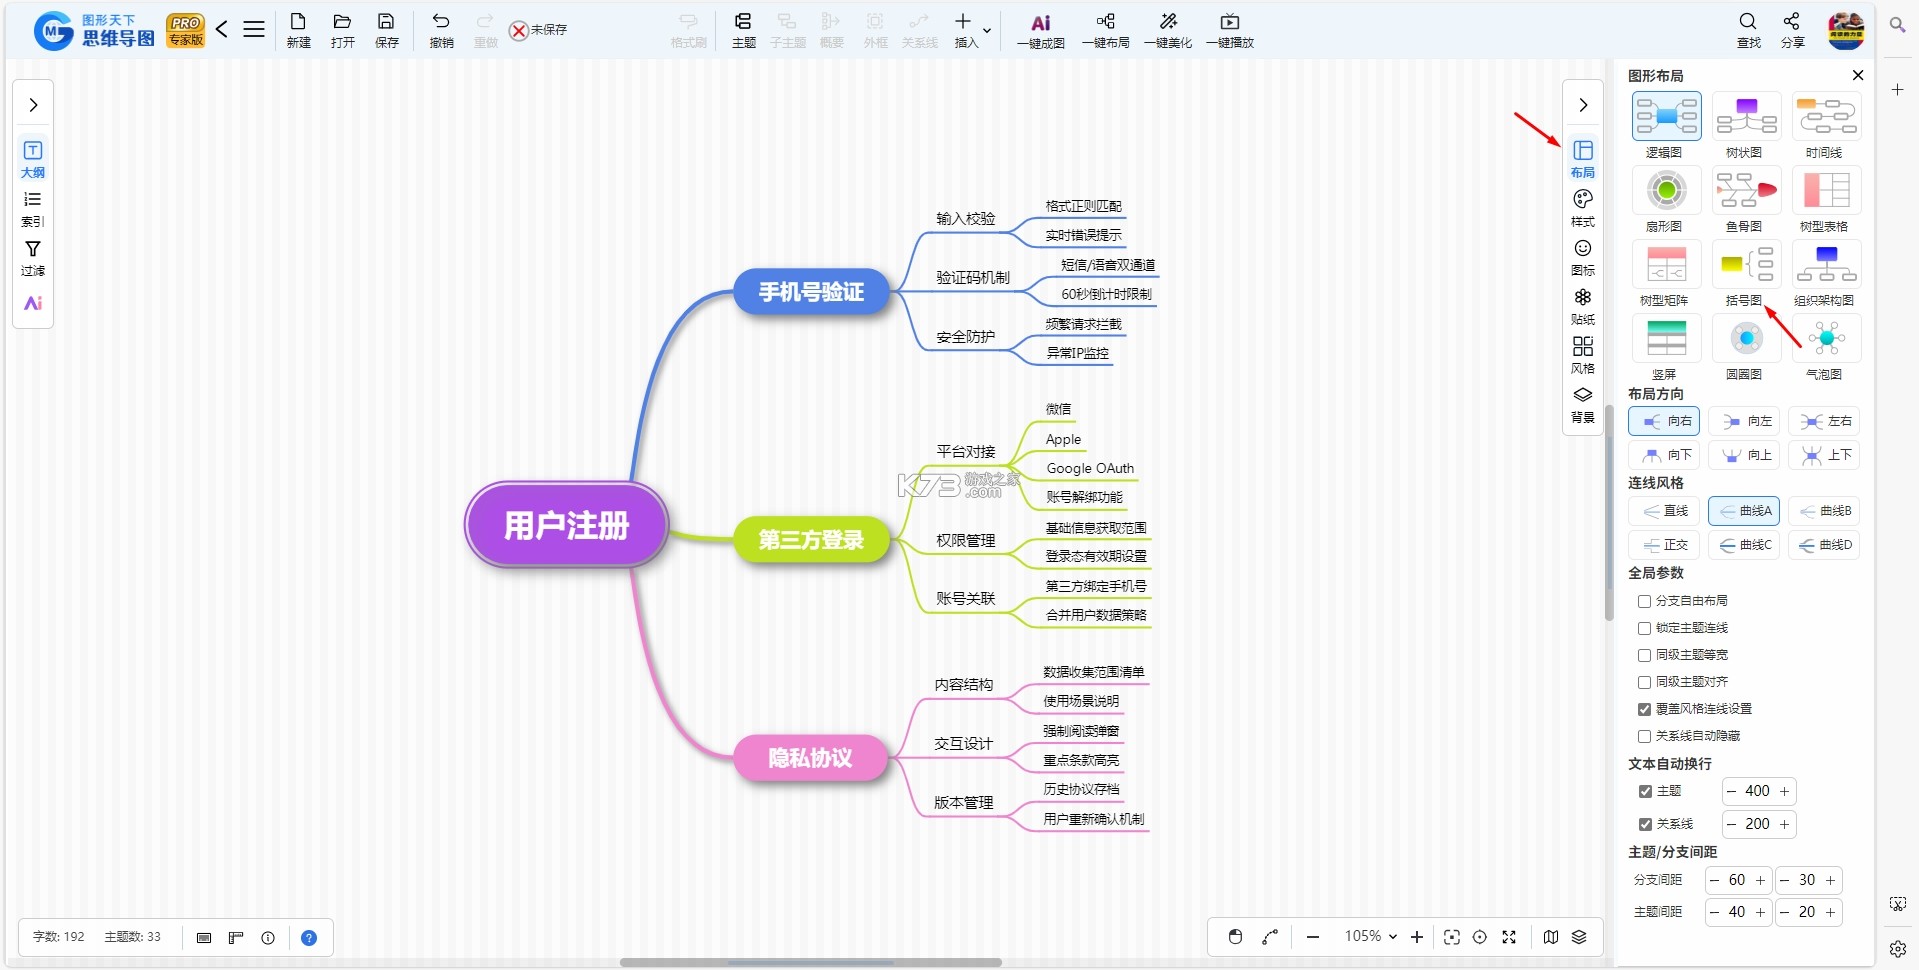Screen dimensions: 1919x970
Task: Decrease 关系线 wrap width from 200
Action: tap(1731, 824)
